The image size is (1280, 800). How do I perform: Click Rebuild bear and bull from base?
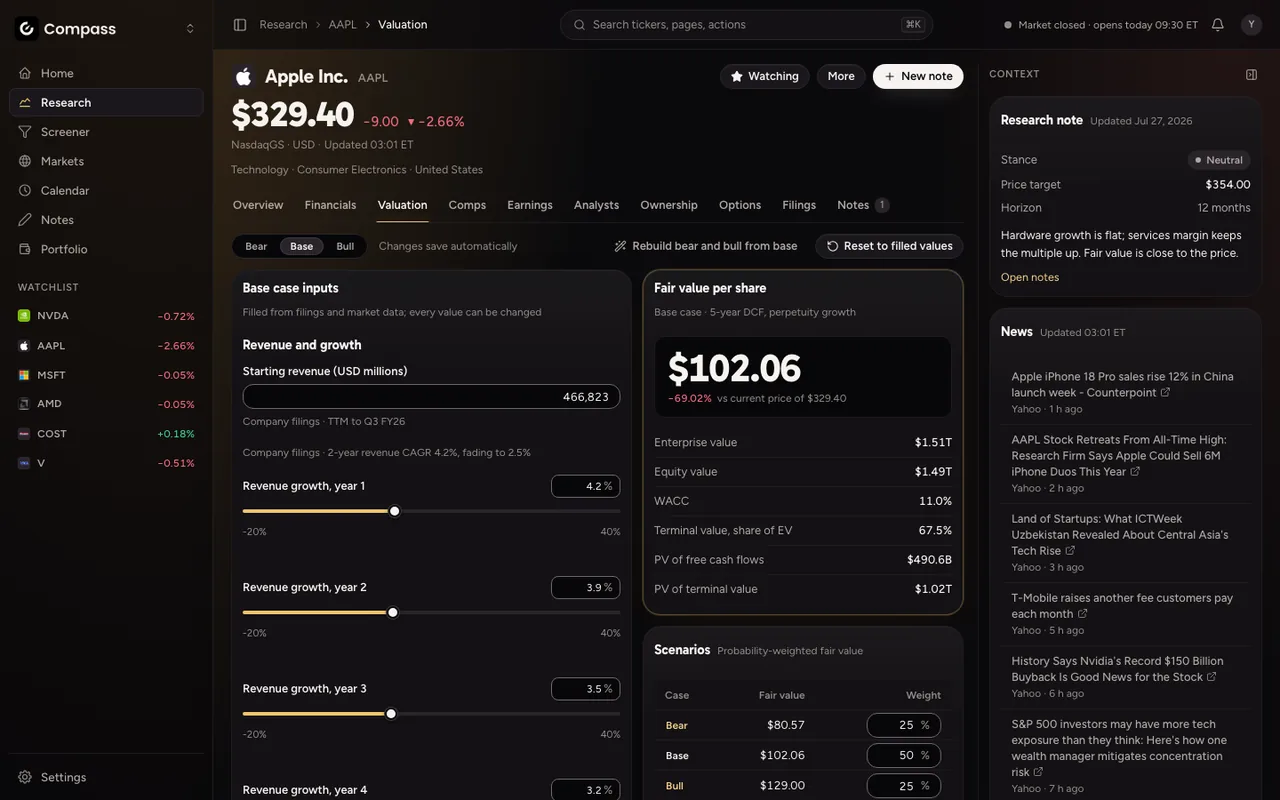coord(706,246)
